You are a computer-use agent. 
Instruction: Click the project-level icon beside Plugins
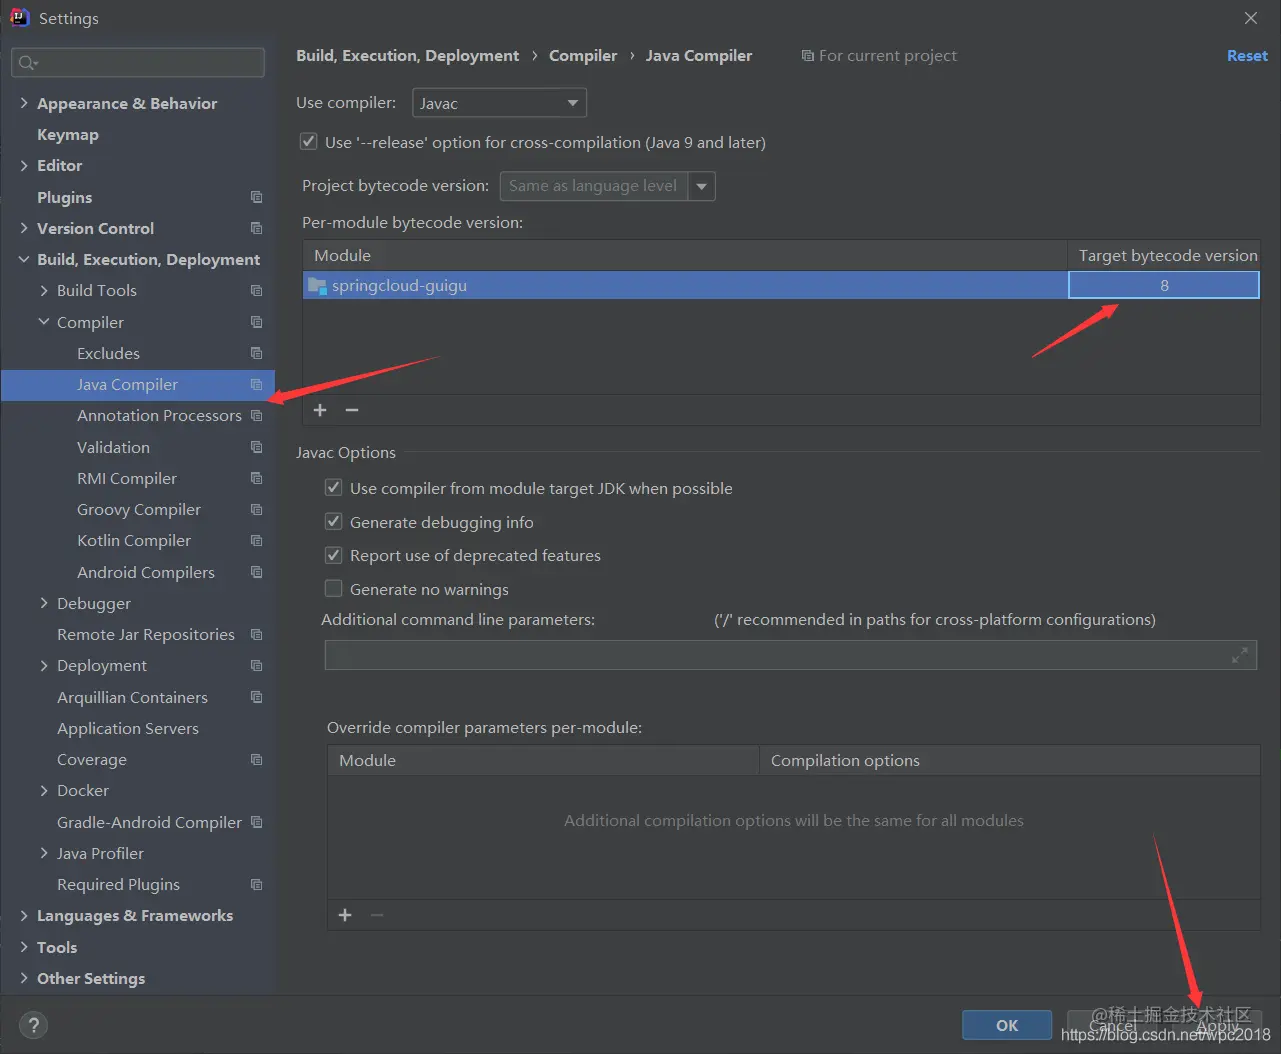pos(257,197)
